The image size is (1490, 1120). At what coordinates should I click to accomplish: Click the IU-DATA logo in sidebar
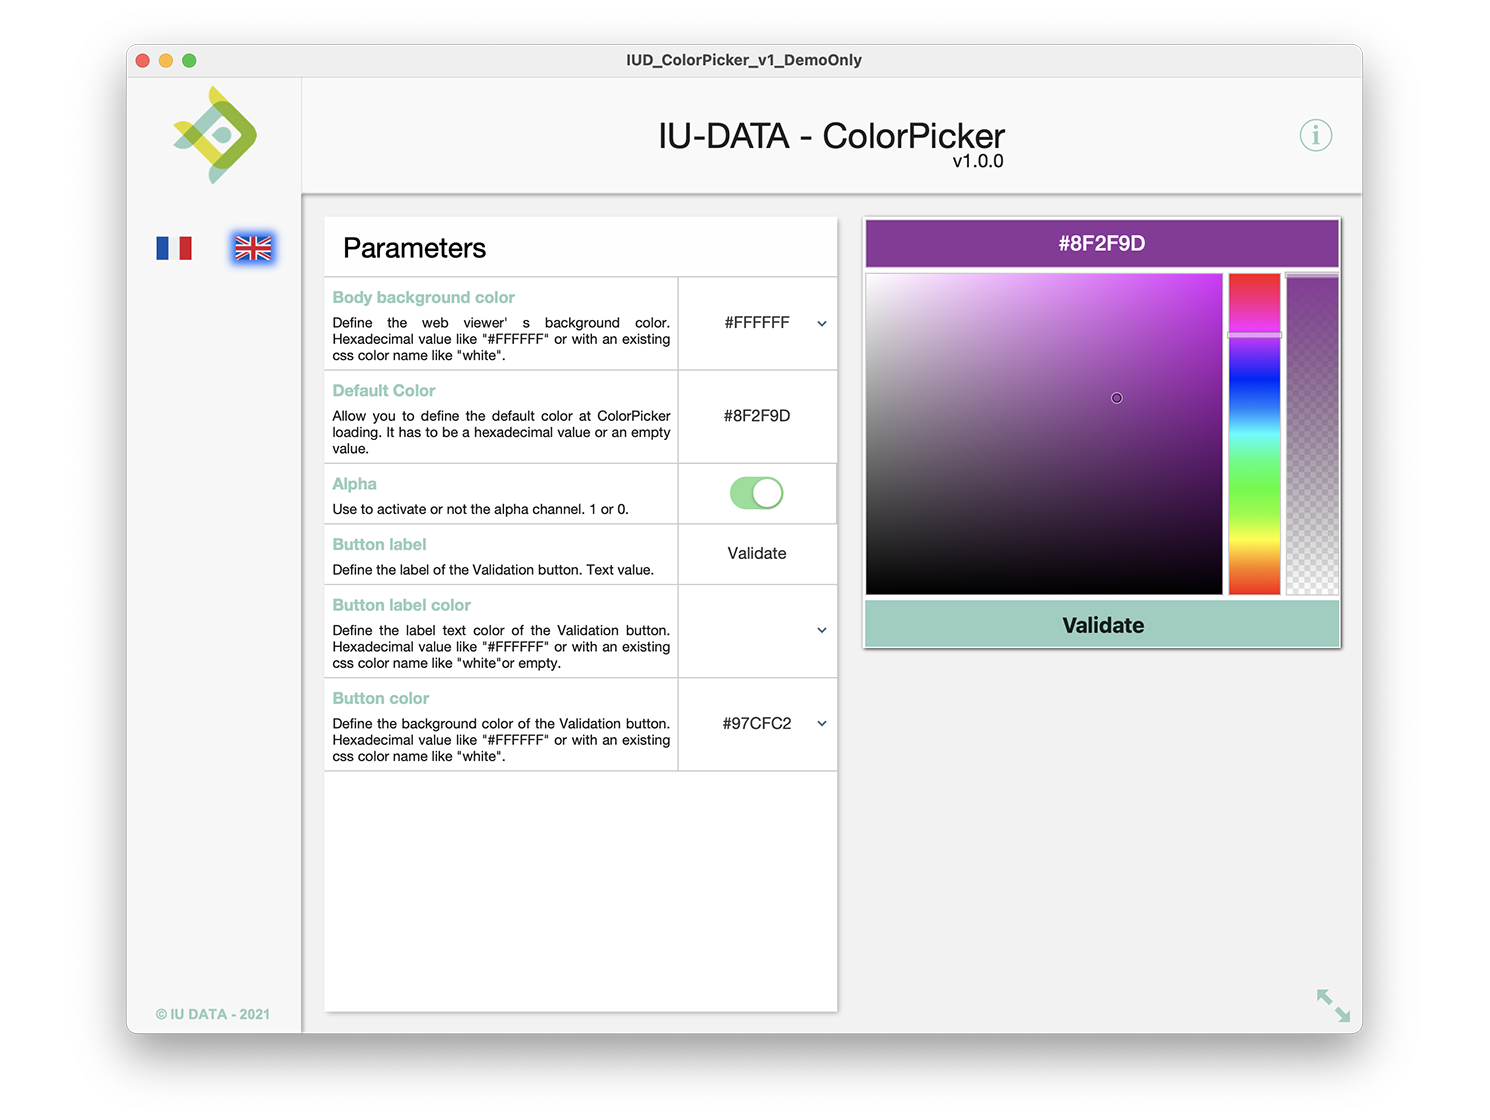(215, 135)
